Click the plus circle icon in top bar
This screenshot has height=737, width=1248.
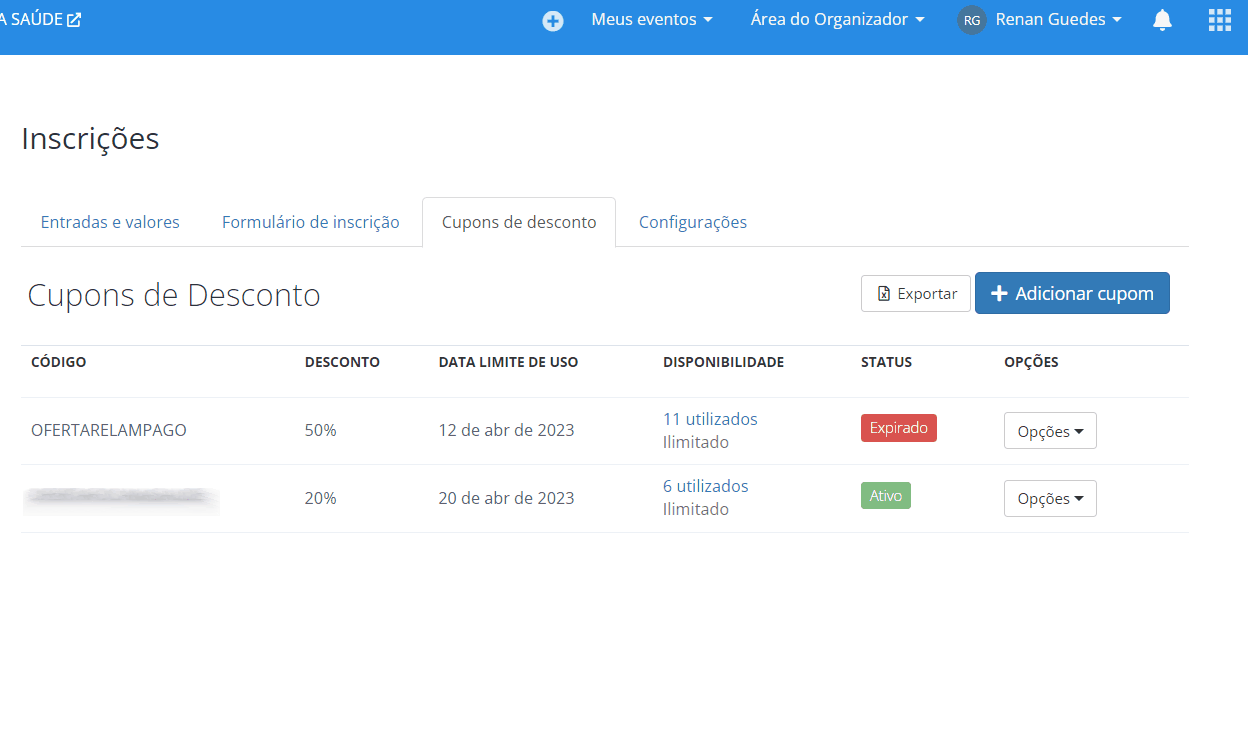tap(553, 20)
